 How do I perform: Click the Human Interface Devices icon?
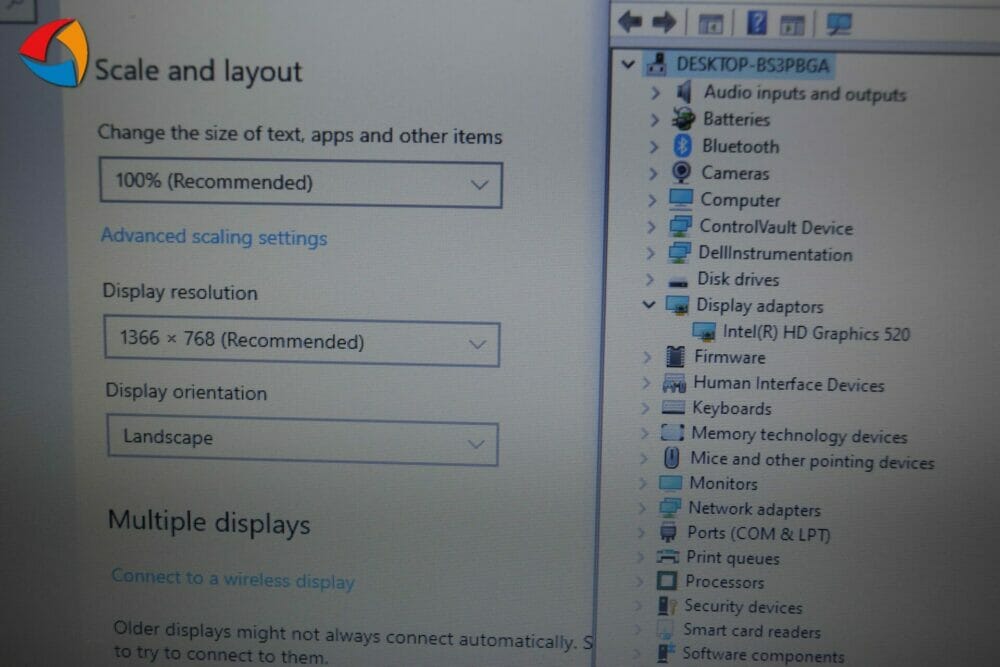[673, 383]
